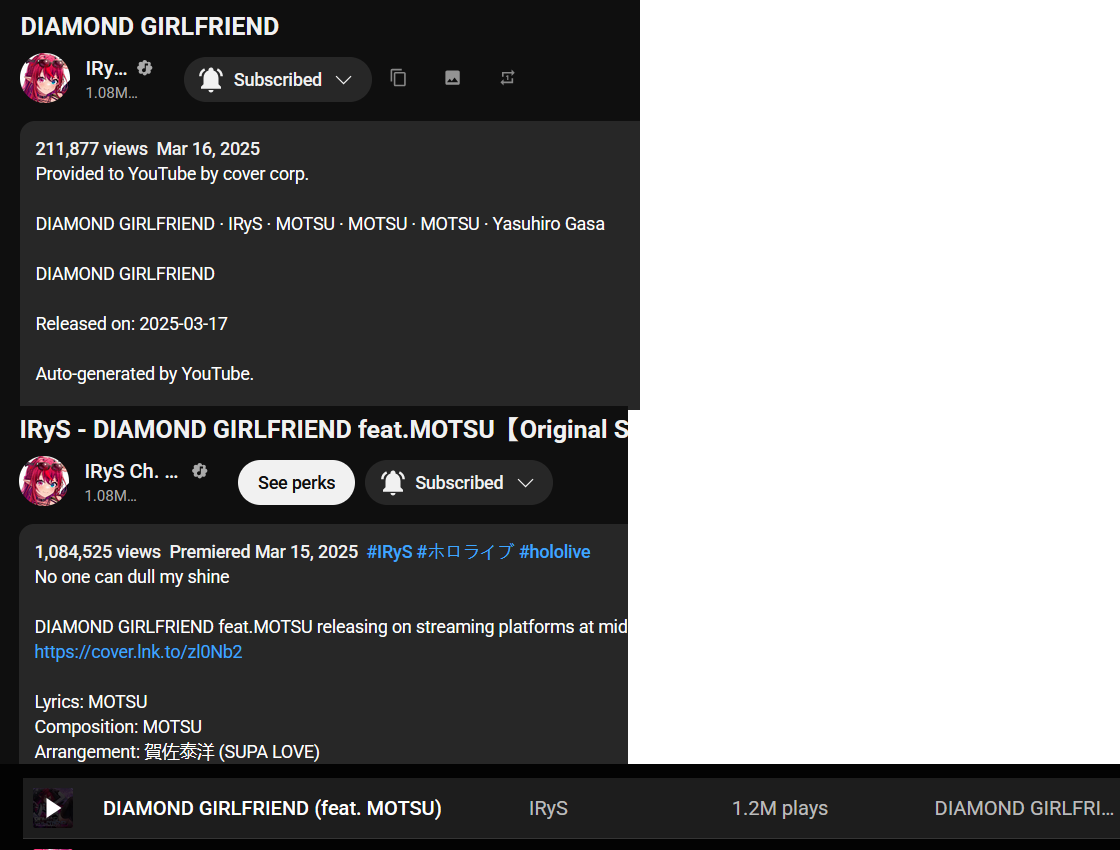Click the #ホロライブ hashtag
Screen dimensions: 1120x850
click(465, 551)
